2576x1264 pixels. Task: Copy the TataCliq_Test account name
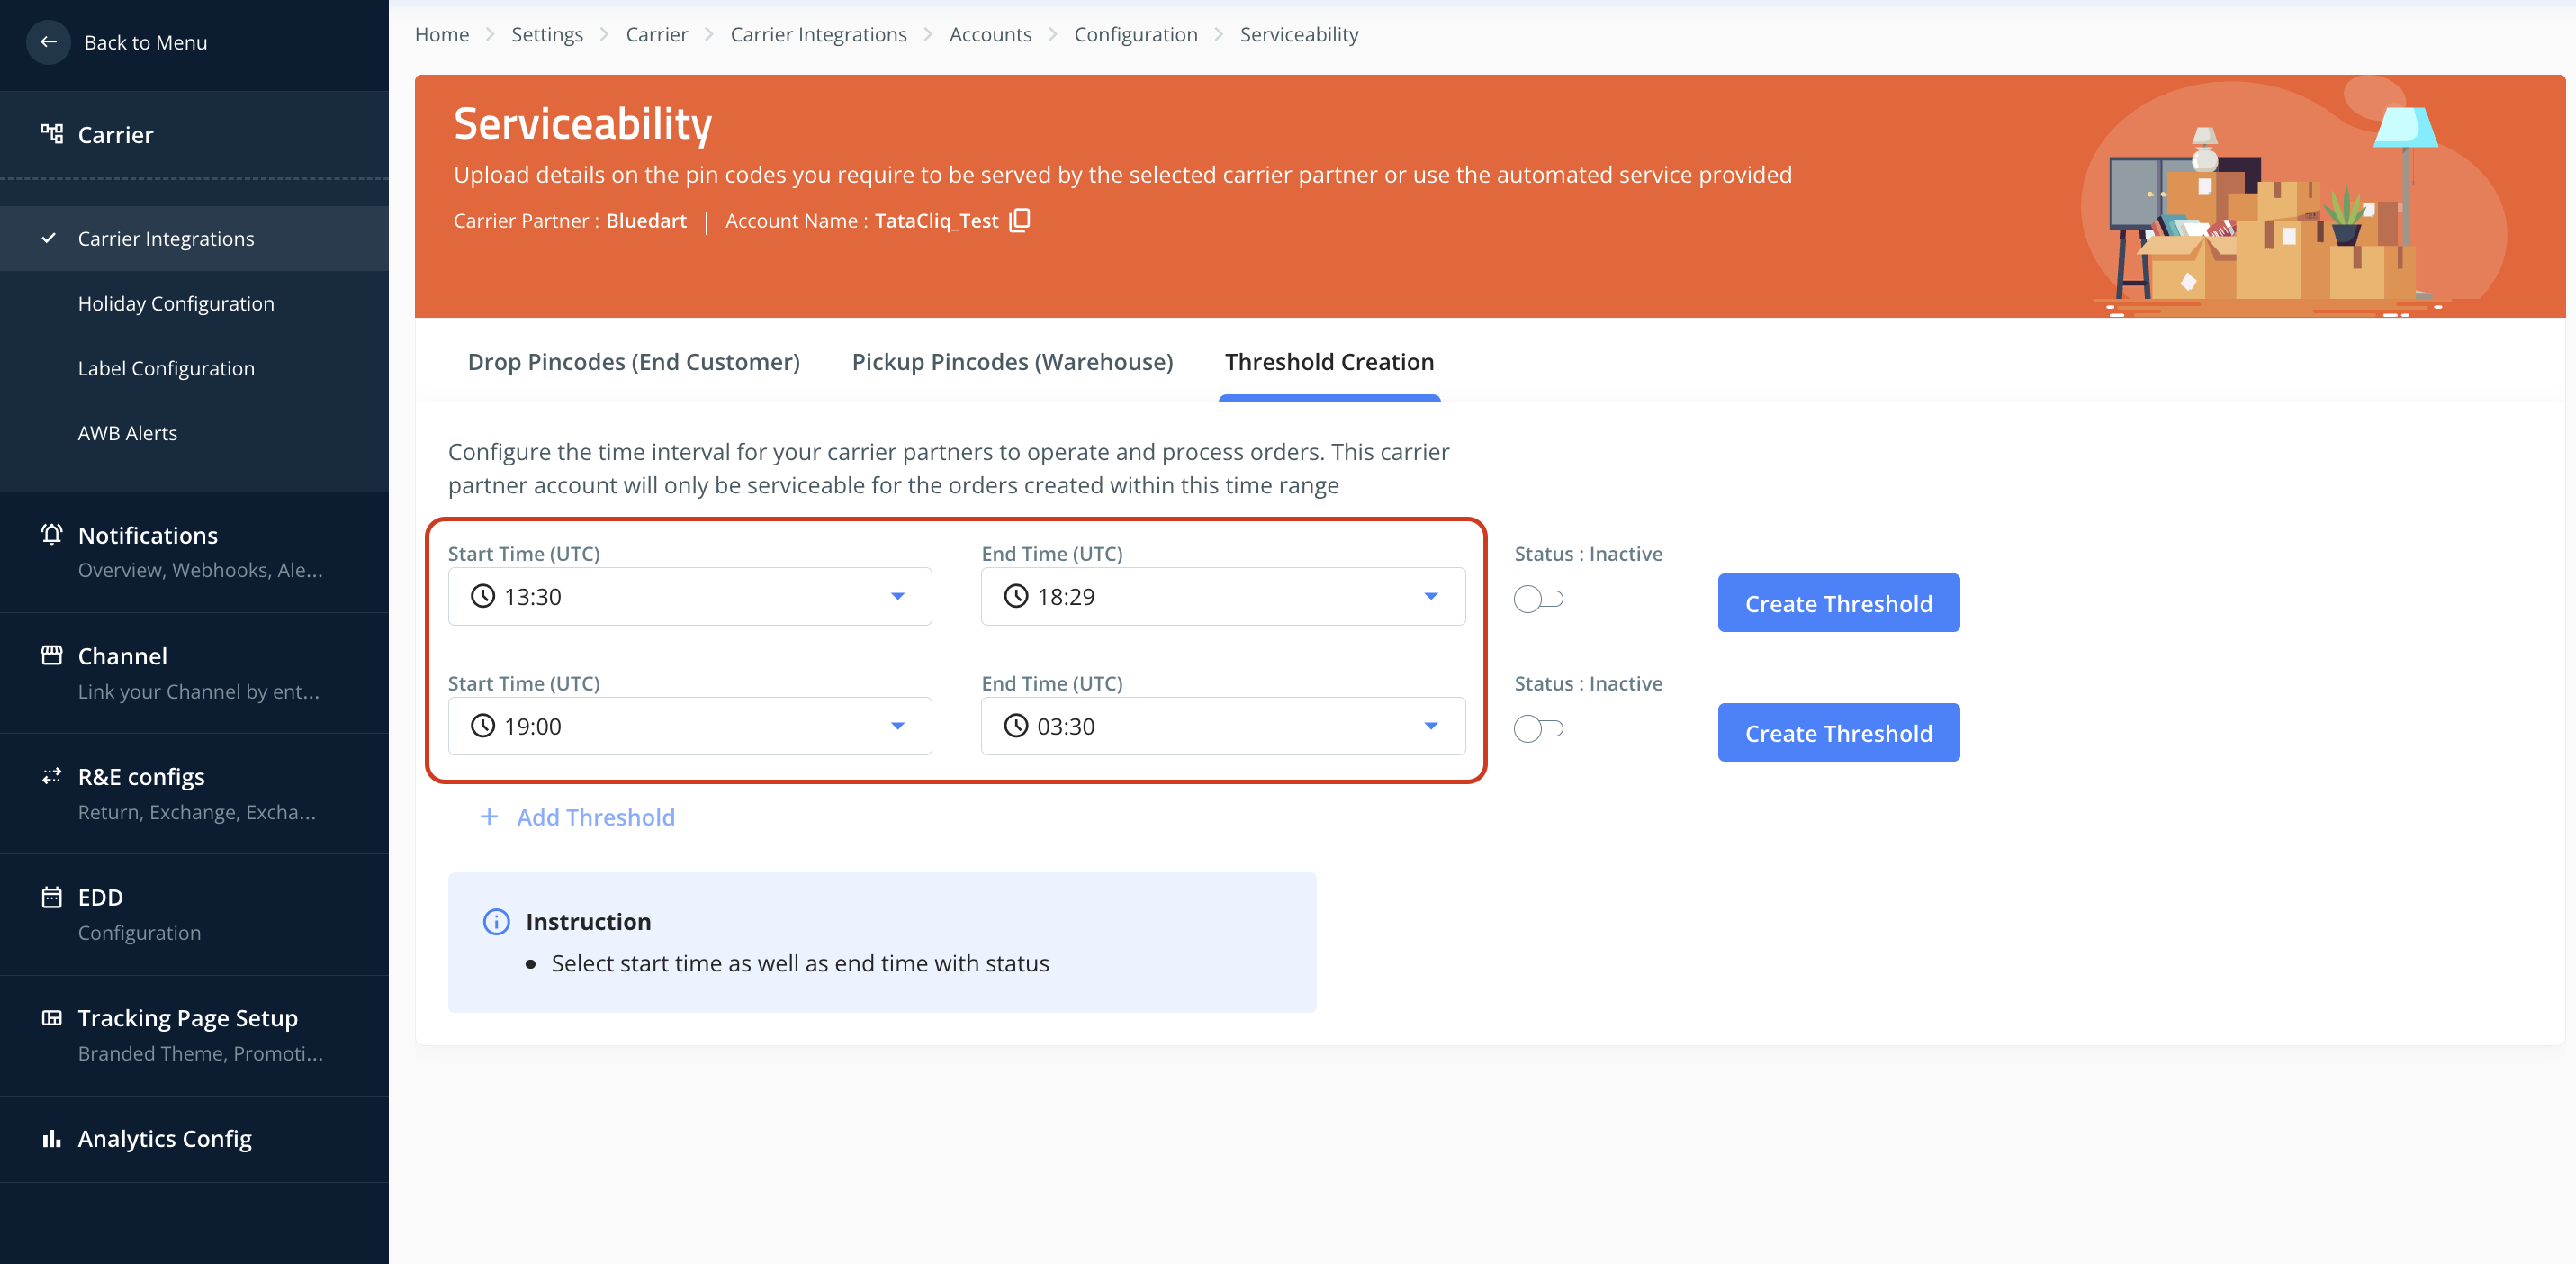point(1019,220)
